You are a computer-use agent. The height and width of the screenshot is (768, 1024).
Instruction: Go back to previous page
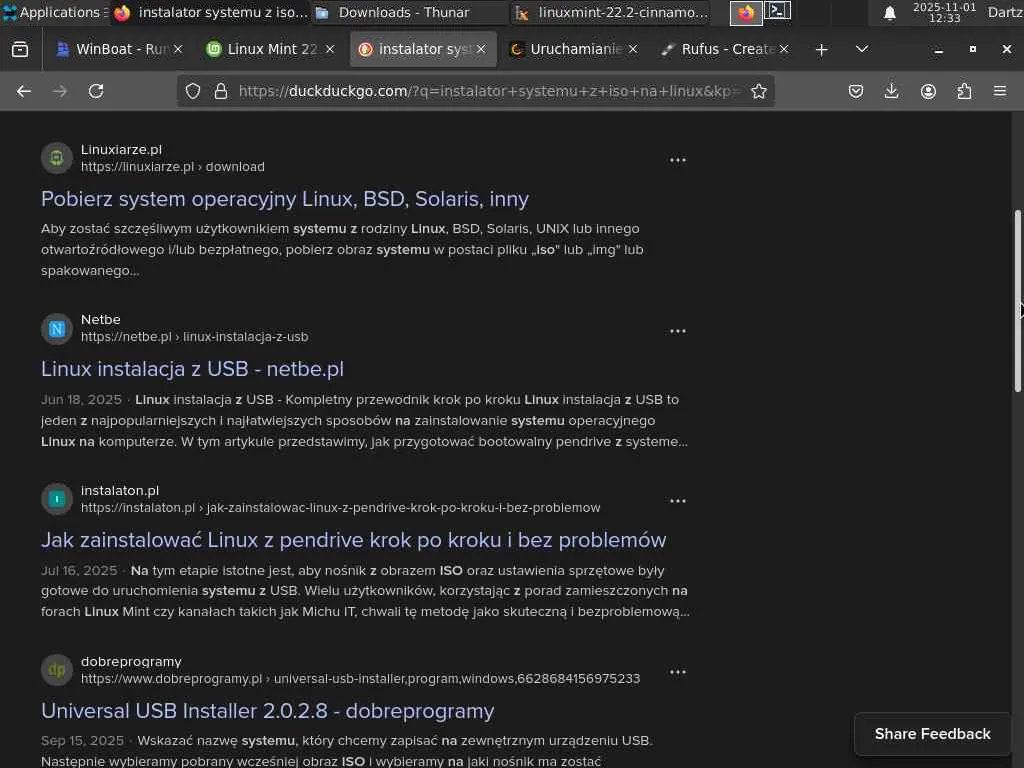(24, 91)
